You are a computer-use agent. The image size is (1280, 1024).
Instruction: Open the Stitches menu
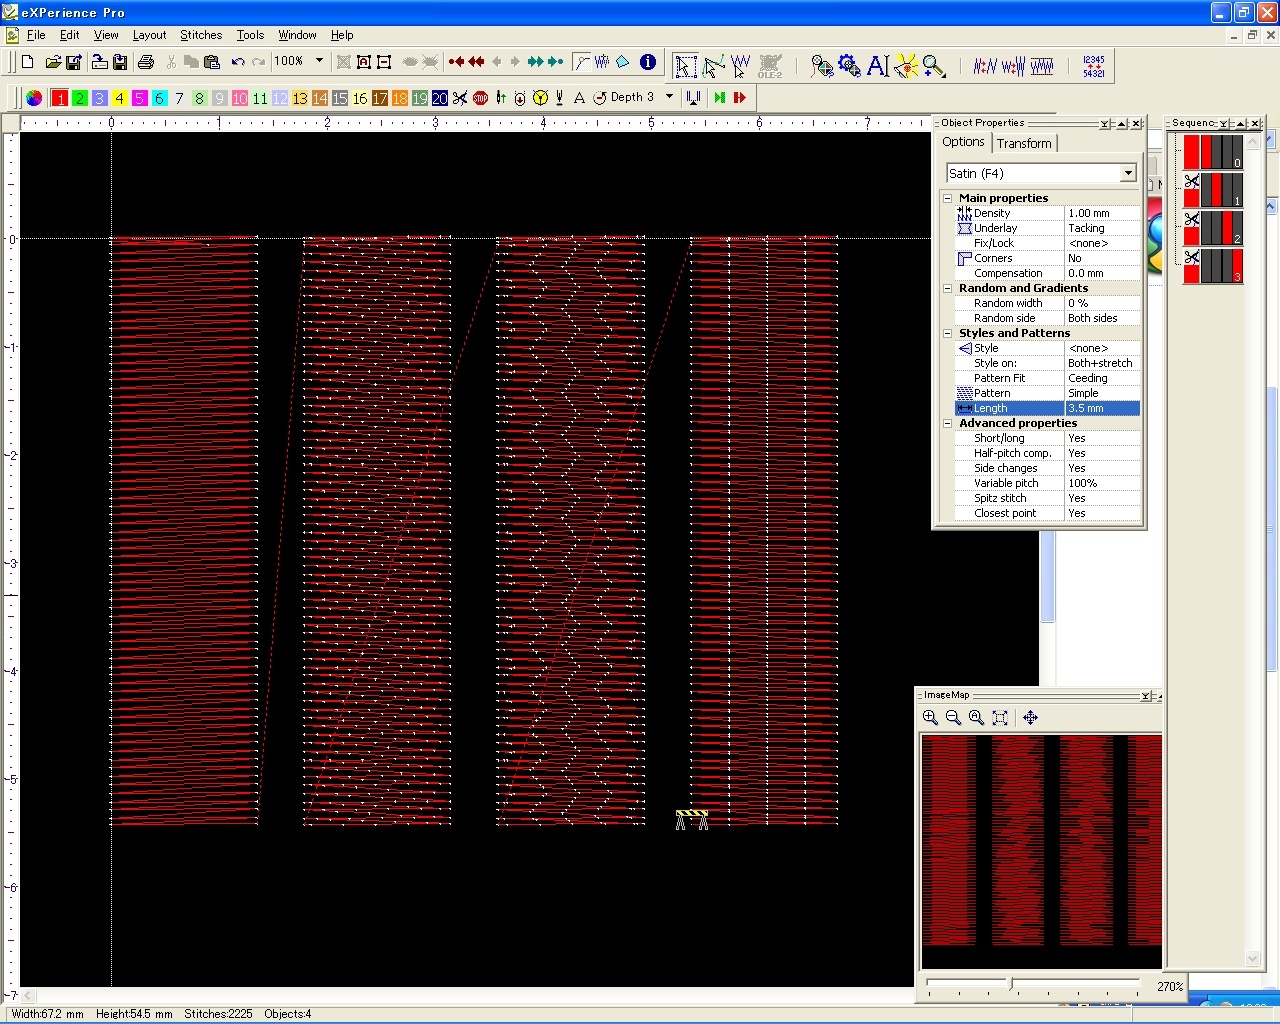click(201, 35)
